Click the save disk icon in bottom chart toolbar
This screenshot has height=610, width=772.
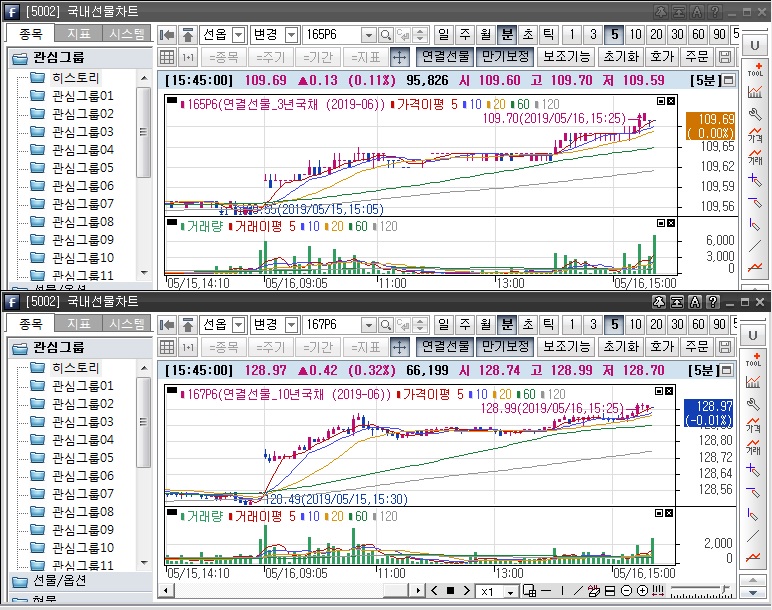[x=724, y=346]
